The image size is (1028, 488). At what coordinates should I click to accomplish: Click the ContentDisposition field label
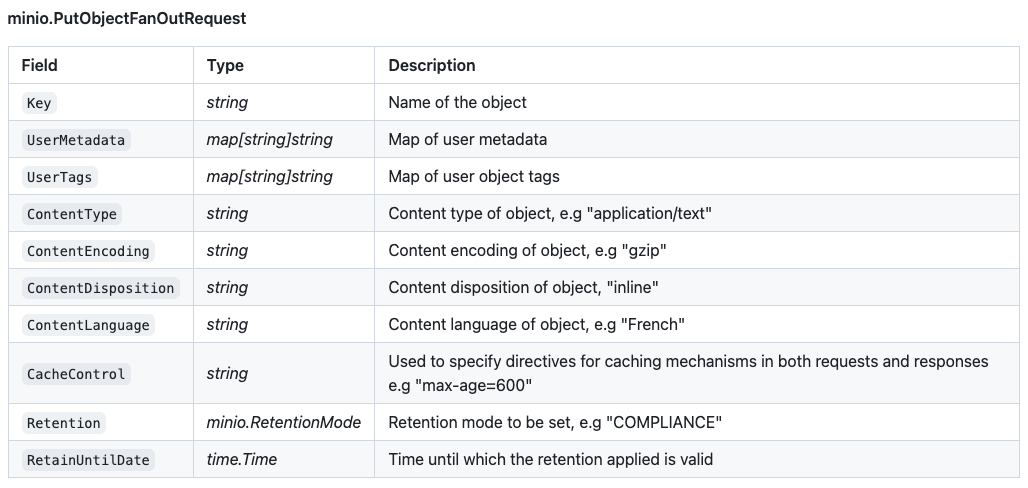coord(100,288)
